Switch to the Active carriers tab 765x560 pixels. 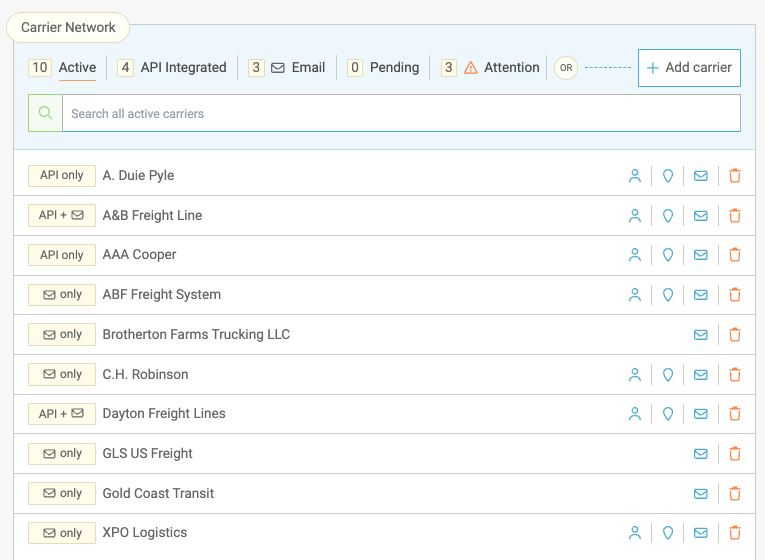click(x=77, y=68)
